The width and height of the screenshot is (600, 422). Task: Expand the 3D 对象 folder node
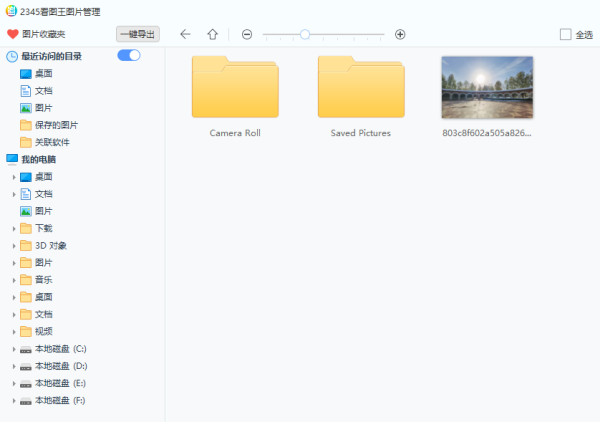pyautogui.click(x=14, y=245)
